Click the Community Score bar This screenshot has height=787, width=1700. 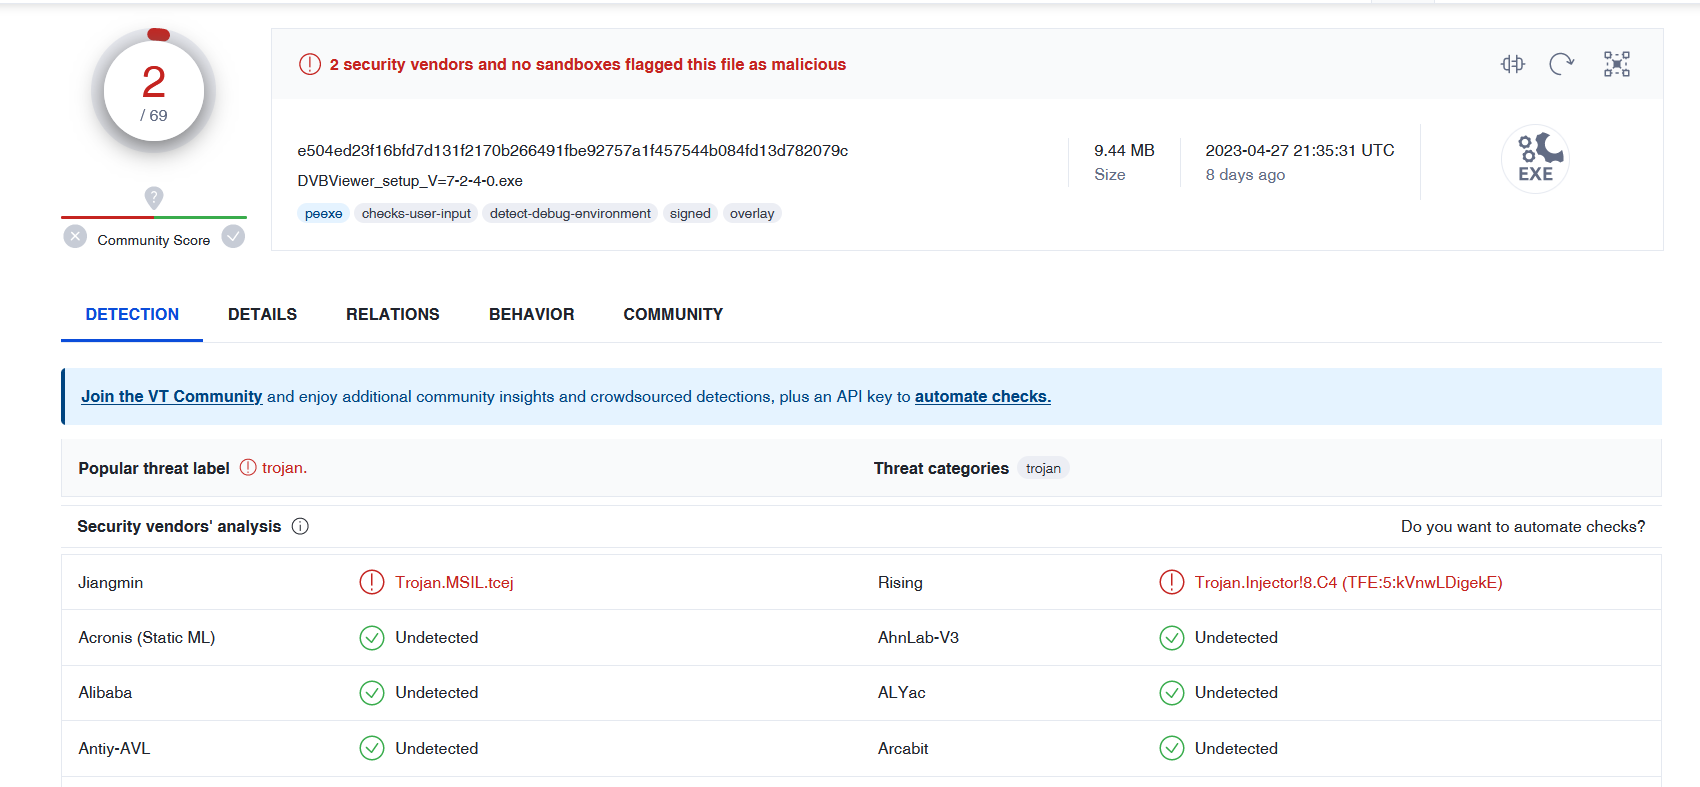pos(154,217)
